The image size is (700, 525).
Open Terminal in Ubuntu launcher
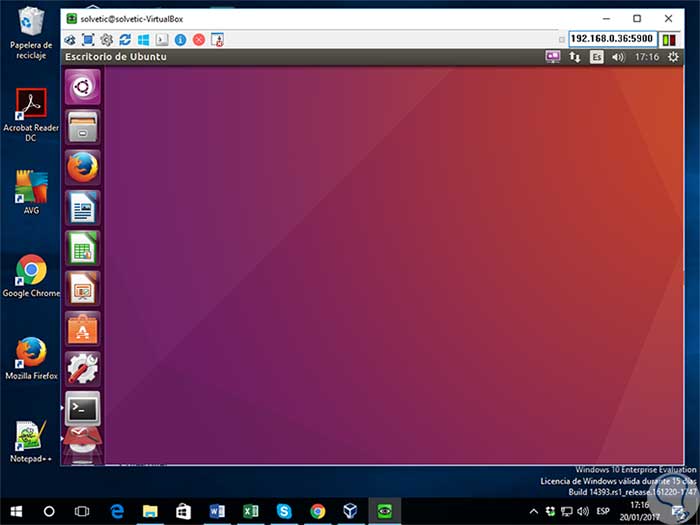[83, 409]
